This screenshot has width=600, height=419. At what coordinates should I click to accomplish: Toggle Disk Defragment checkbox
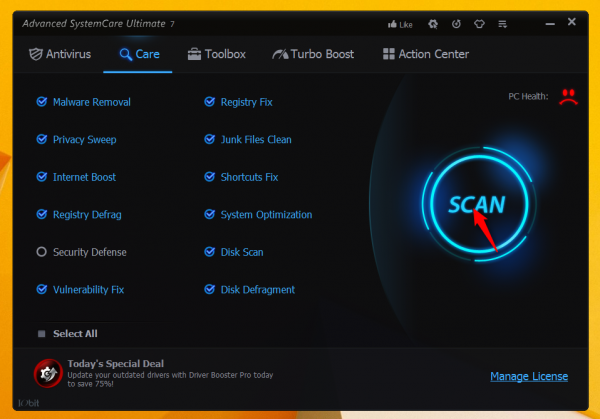[x=209, y=289]
